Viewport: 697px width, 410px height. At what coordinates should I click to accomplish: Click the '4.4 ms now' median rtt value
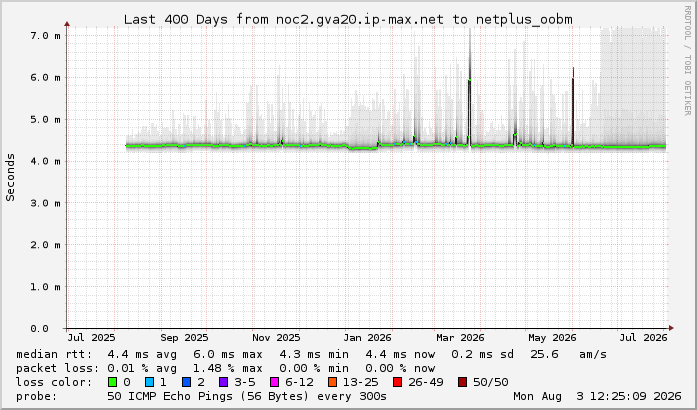coord(400,354)
